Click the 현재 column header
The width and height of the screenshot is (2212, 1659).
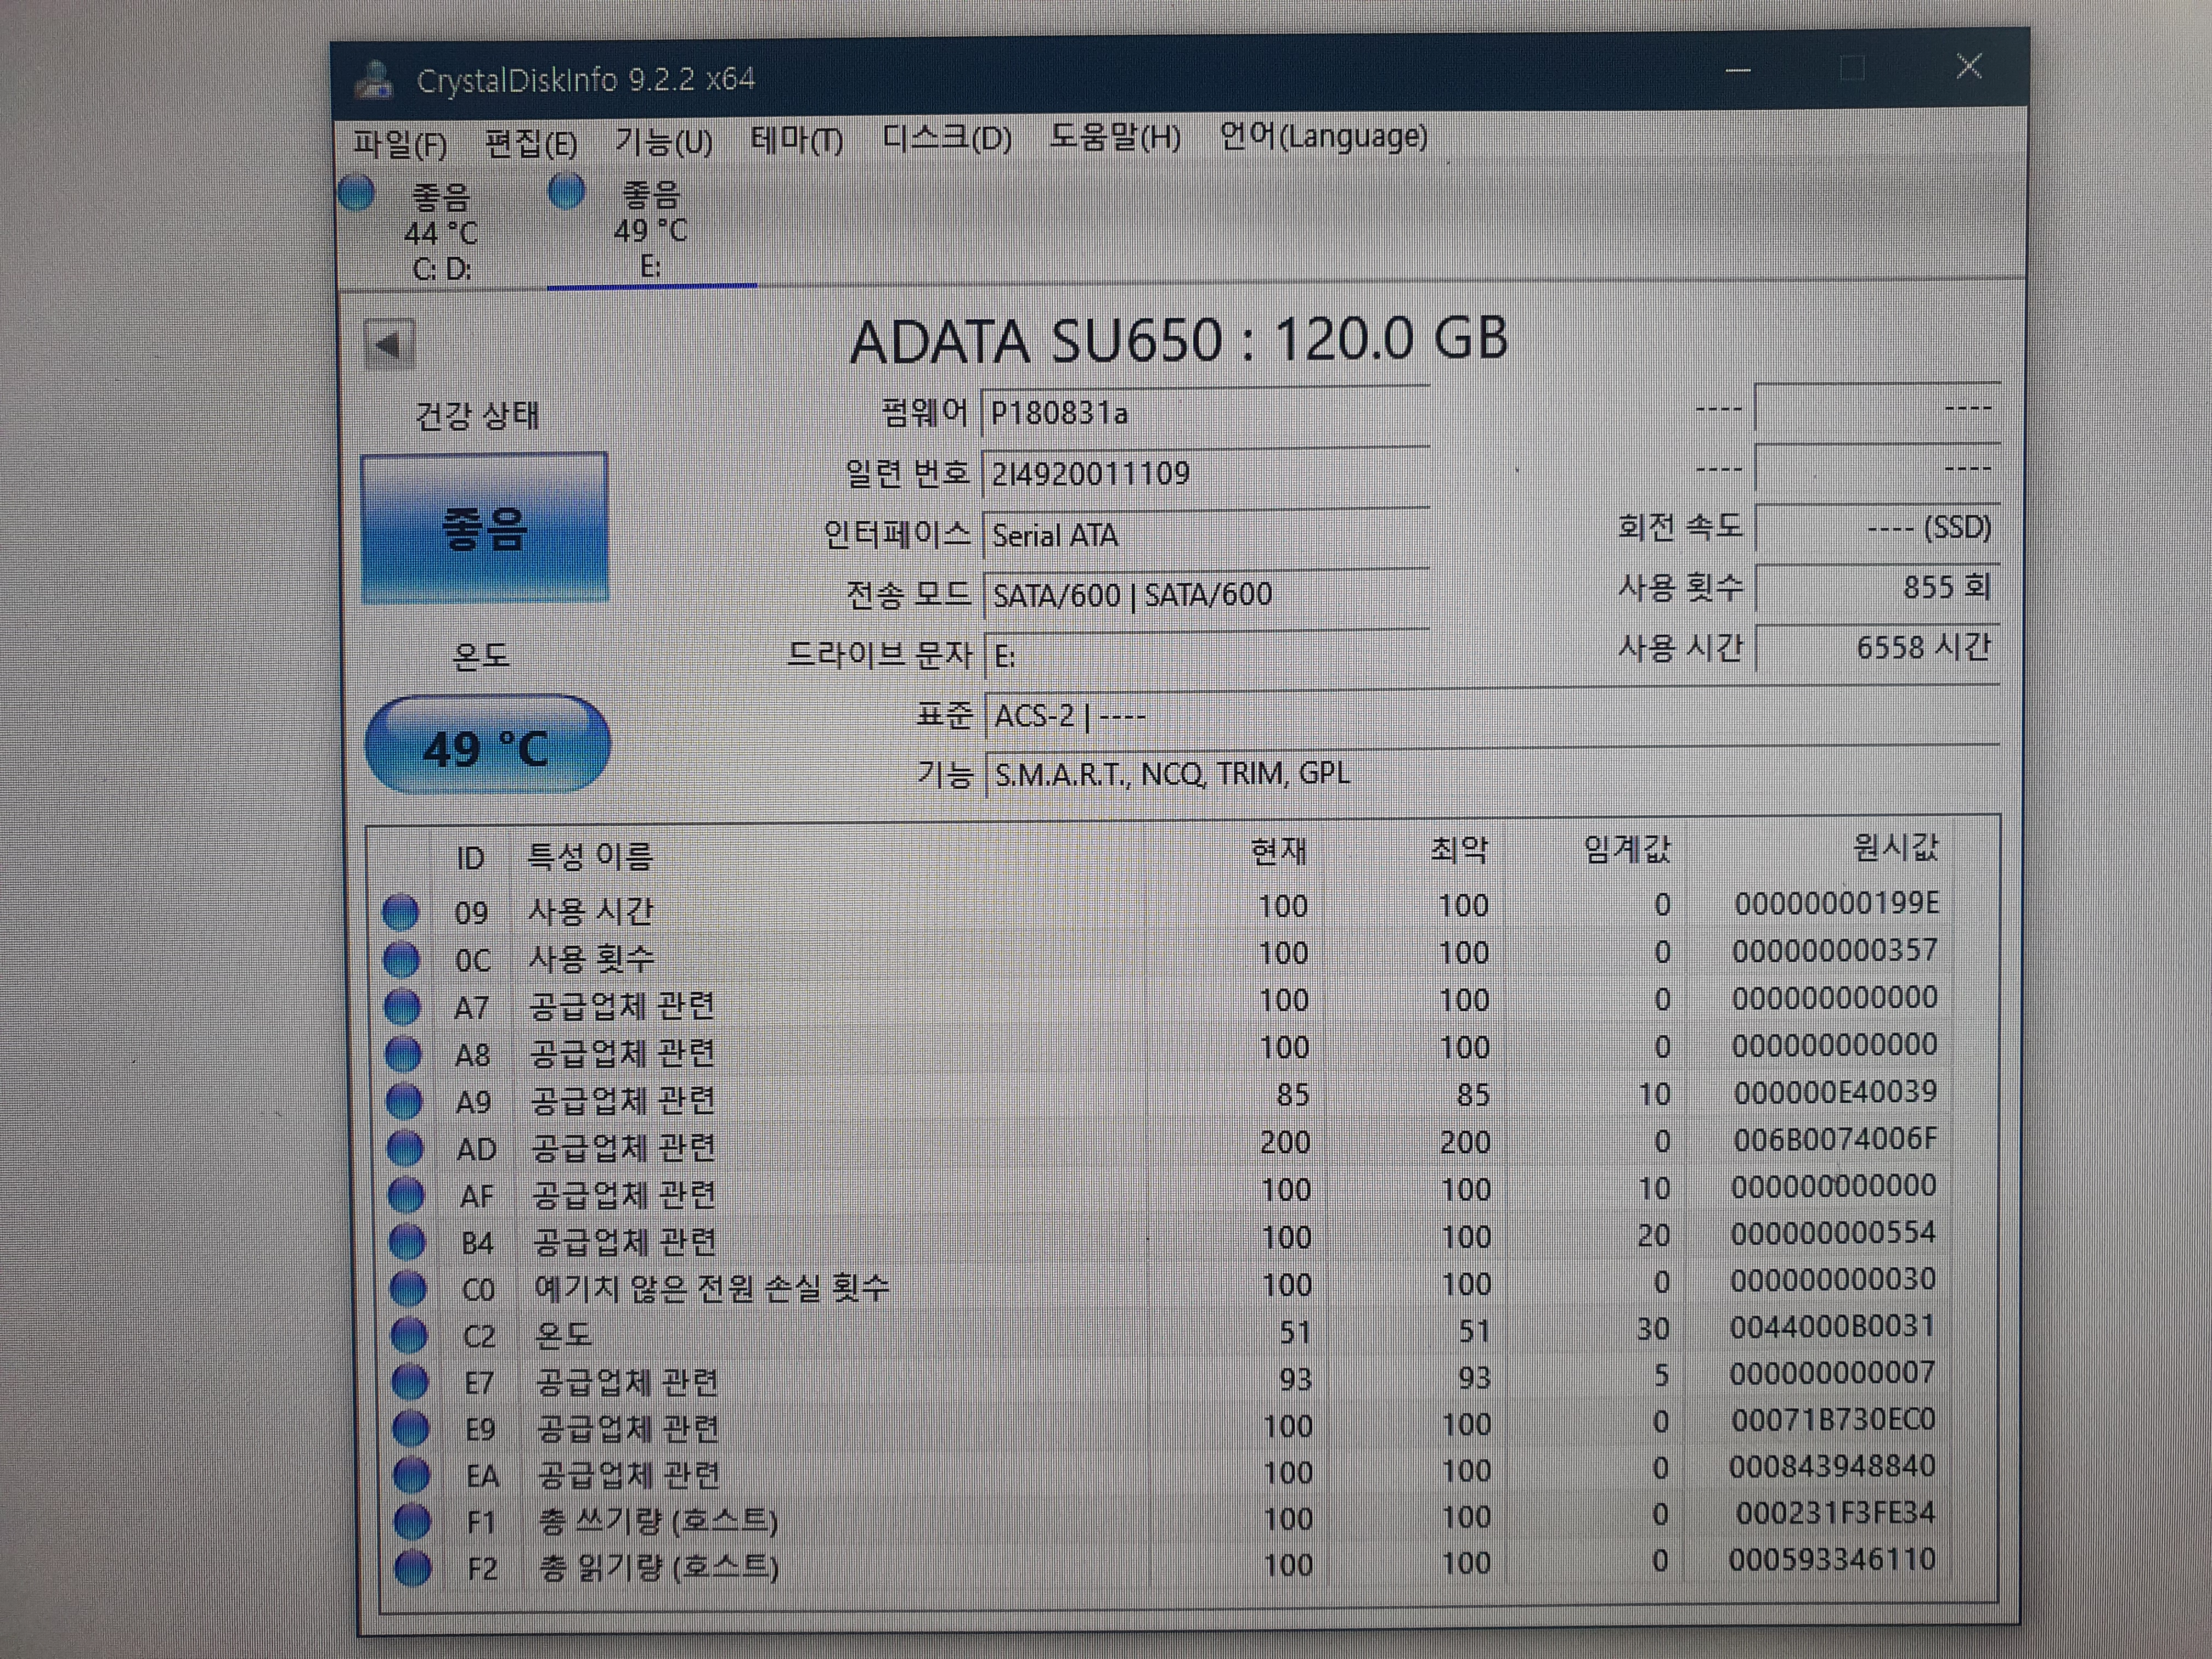1278,851
